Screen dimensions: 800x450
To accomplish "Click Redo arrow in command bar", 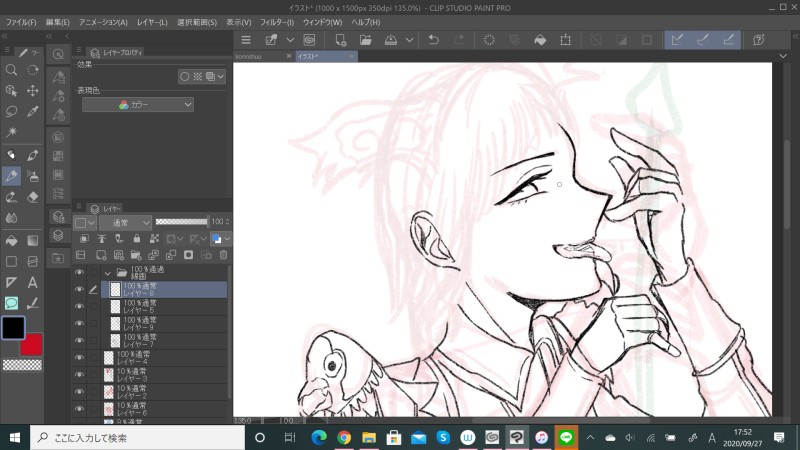I will click(459, 40).
